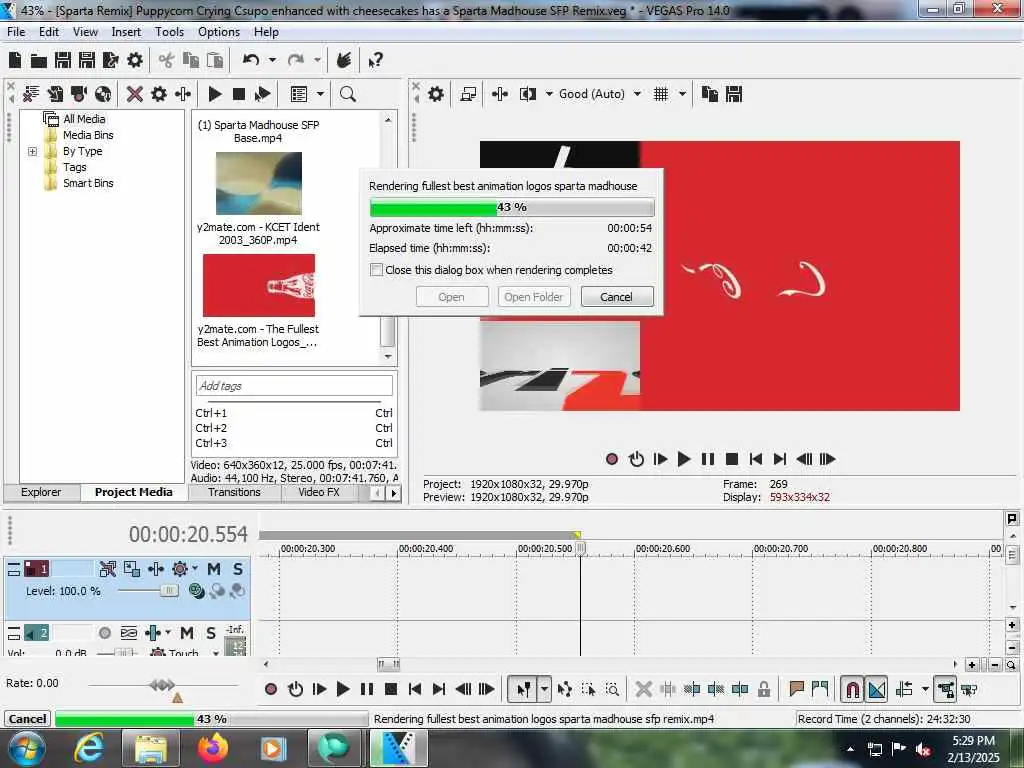Viewport: 1024px width, 768px height.
Task: Cancel rendering in the progress dialog
Action: (616, 297)
